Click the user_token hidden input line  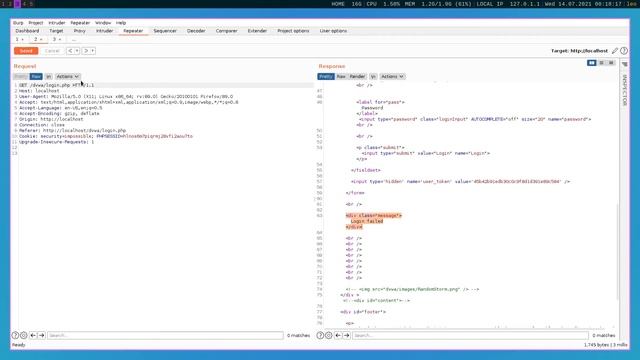[x=460, y=182]
